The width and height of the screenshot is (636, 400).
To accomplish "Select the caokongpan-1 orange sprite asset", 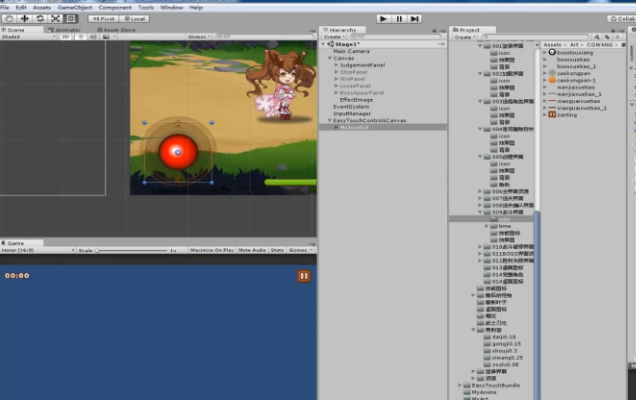I will point(576,80).
